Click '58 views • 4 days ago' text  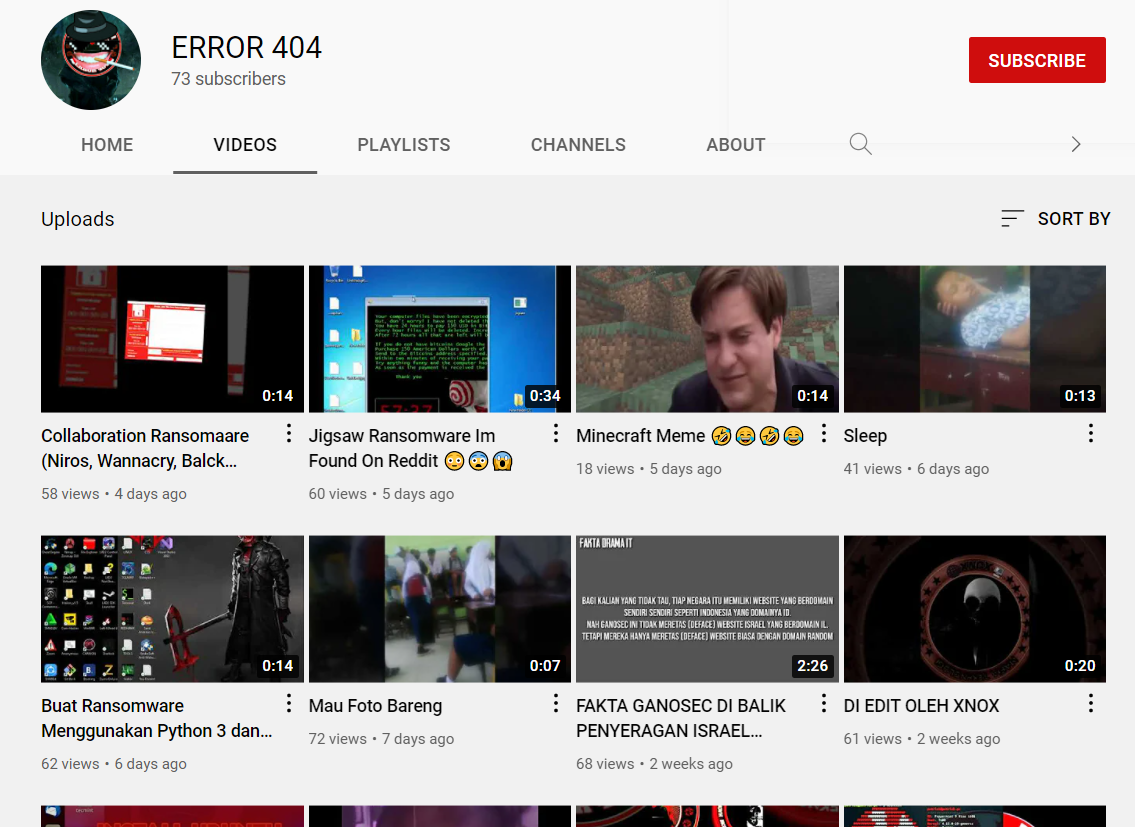114,494
